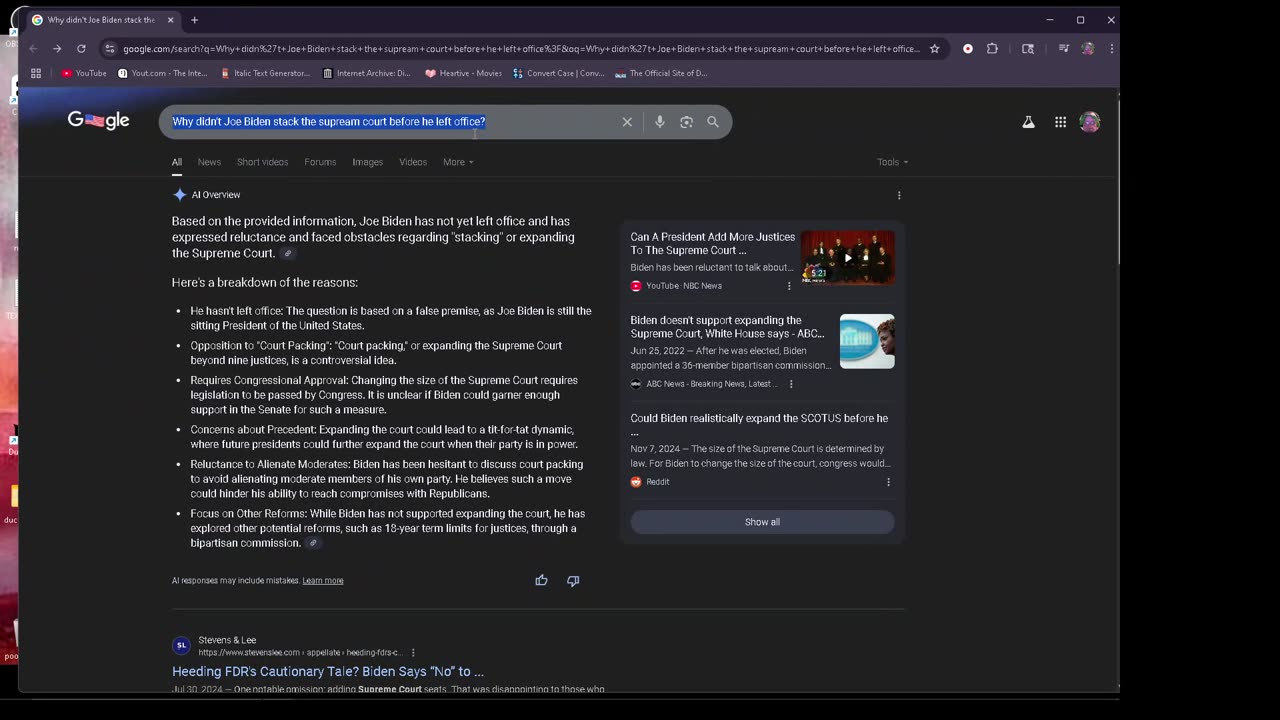Image resolution: width=1280 pixels, height=720 pixels.
Task: Open 'Heeding FDR's Cautionary Tale?' result
Action: tap(328, 672)
